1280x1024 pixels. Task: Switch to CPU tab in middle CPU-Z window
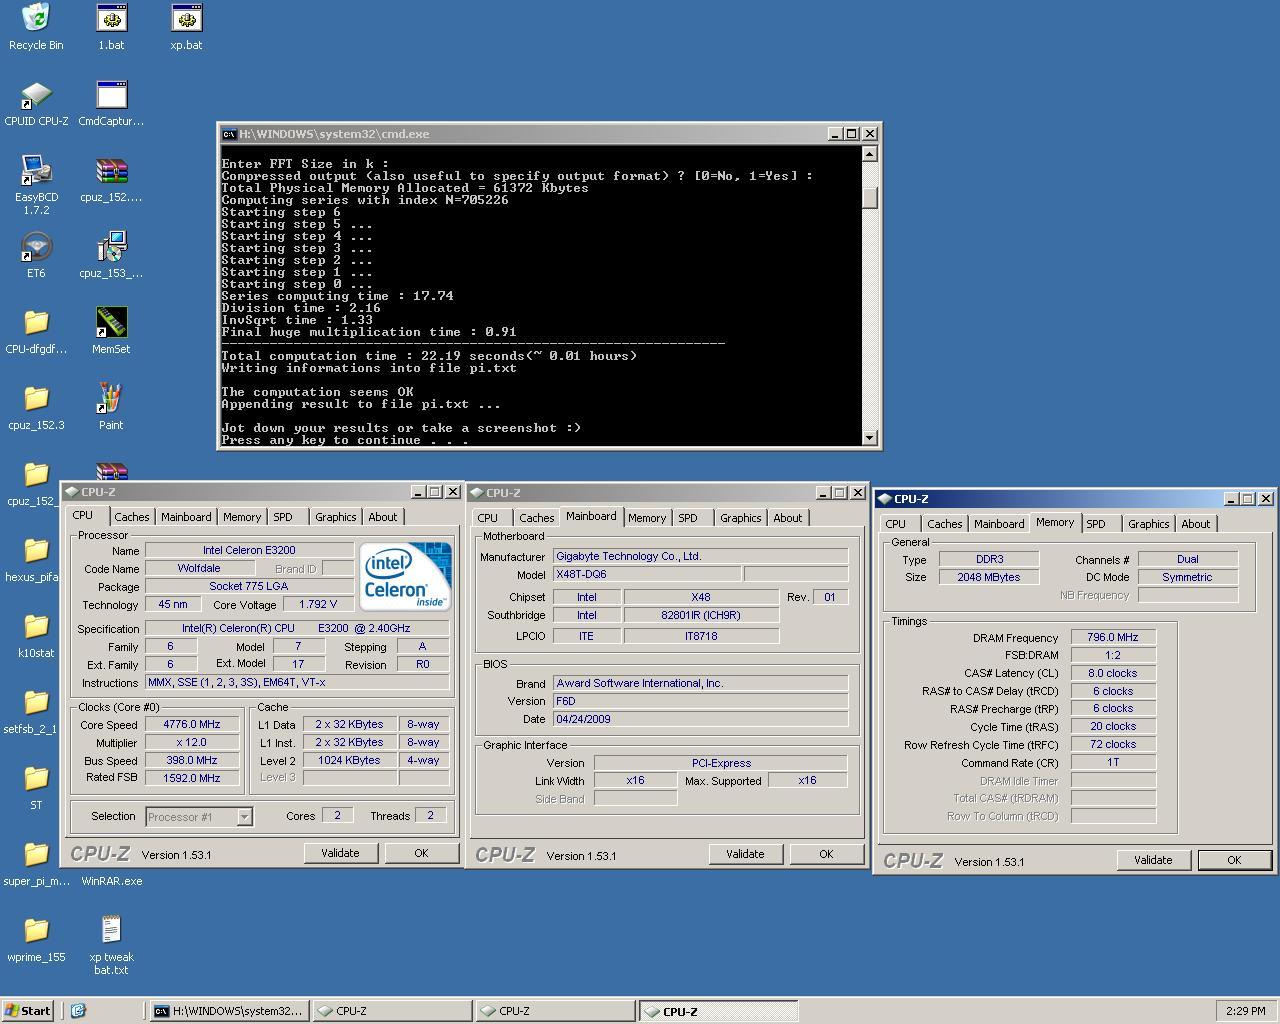(x=487, y=518)
